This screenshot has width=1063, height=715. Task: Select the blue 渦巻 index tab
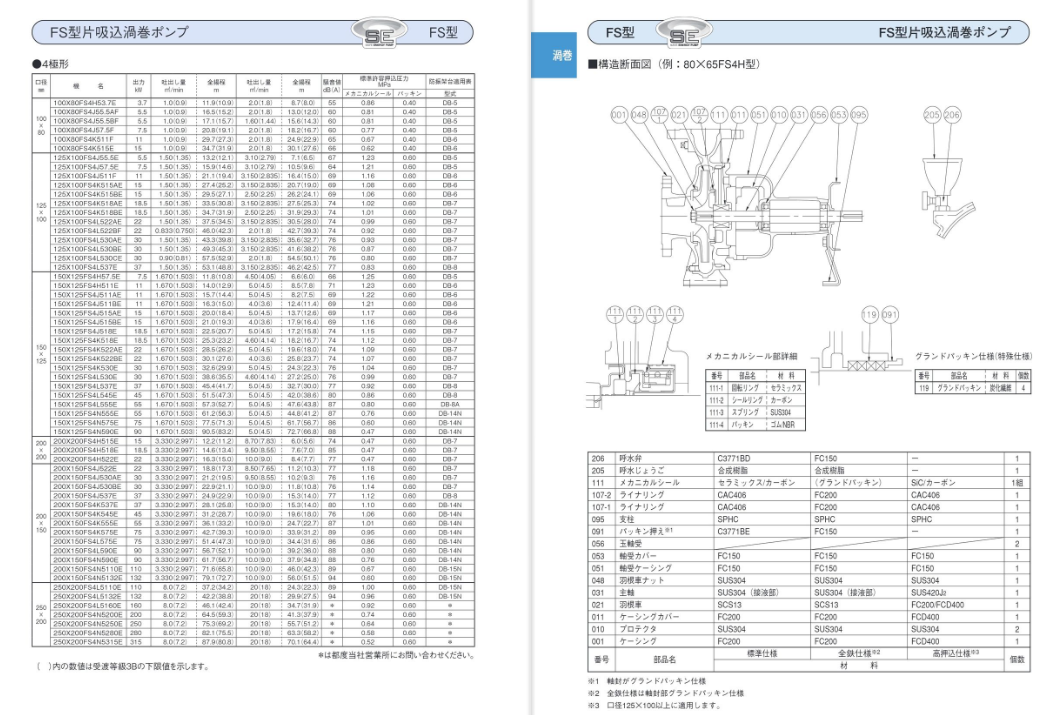pyautogui.click(x=555, y=55)
